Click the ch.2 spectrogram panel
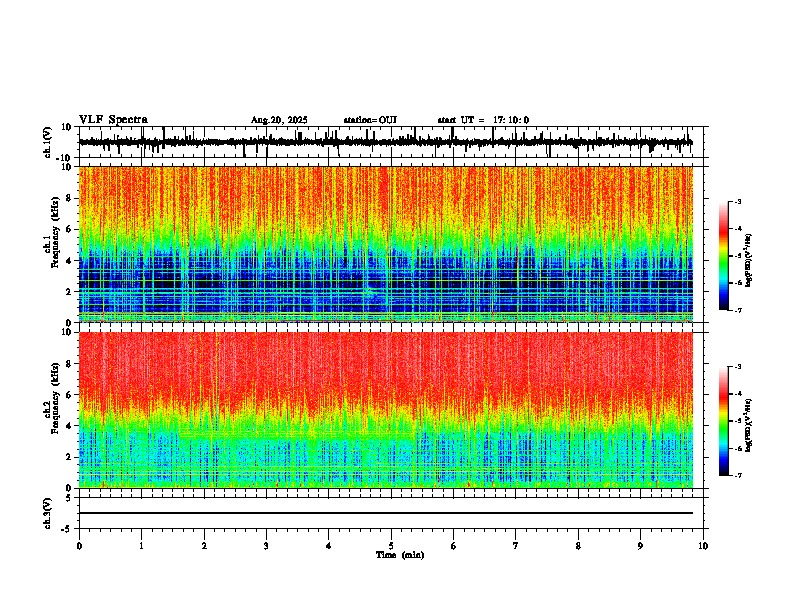Screen dimensions: 792x612 (x=386, y=410)
